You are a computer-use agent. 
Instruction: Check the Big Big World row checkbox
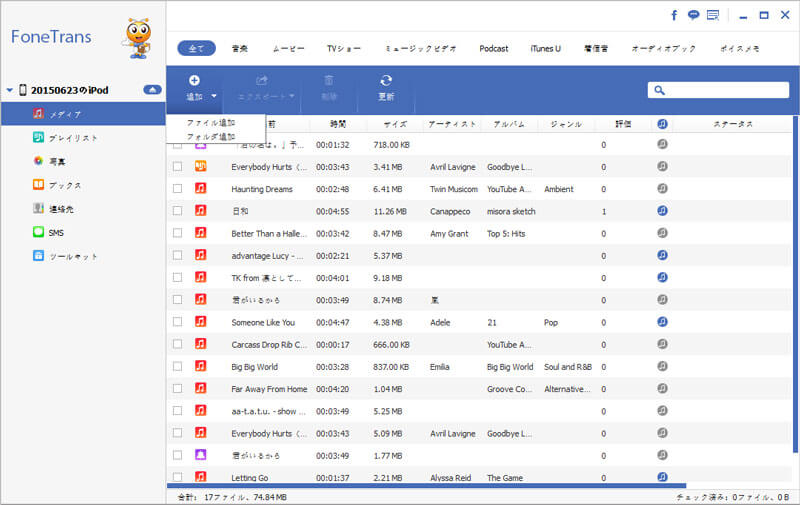click(x=177, y=366)
